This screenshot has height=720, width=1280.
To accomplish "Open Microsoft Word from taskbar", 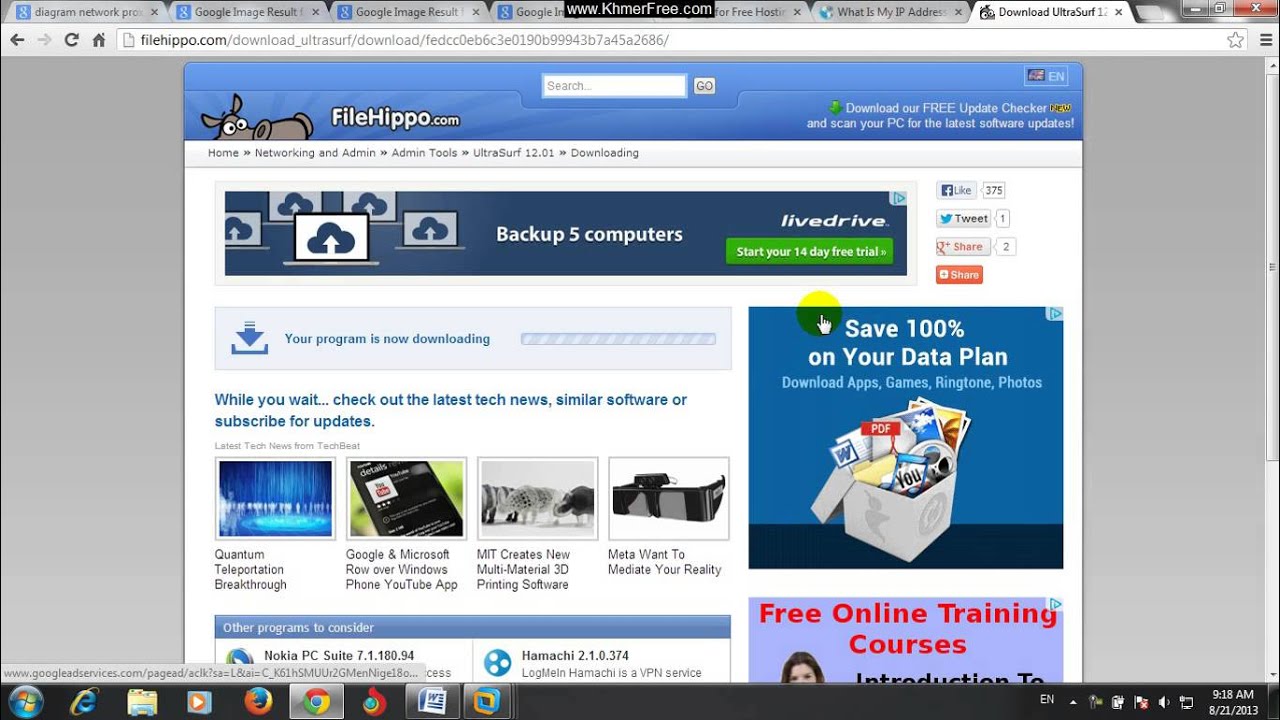I will 432,702.
